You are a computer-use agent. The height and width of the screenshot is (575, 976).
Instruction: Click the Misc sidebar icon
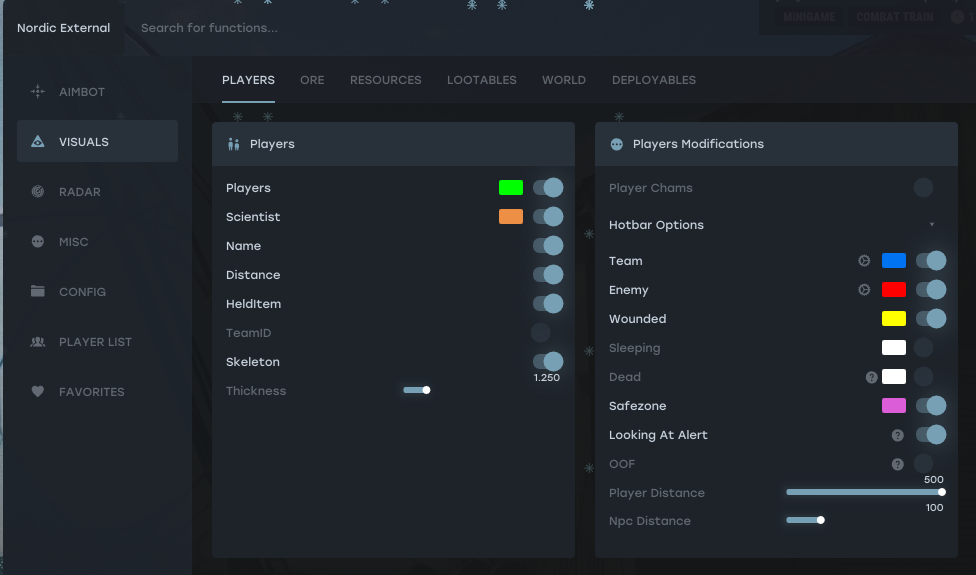tap(37, 241)
